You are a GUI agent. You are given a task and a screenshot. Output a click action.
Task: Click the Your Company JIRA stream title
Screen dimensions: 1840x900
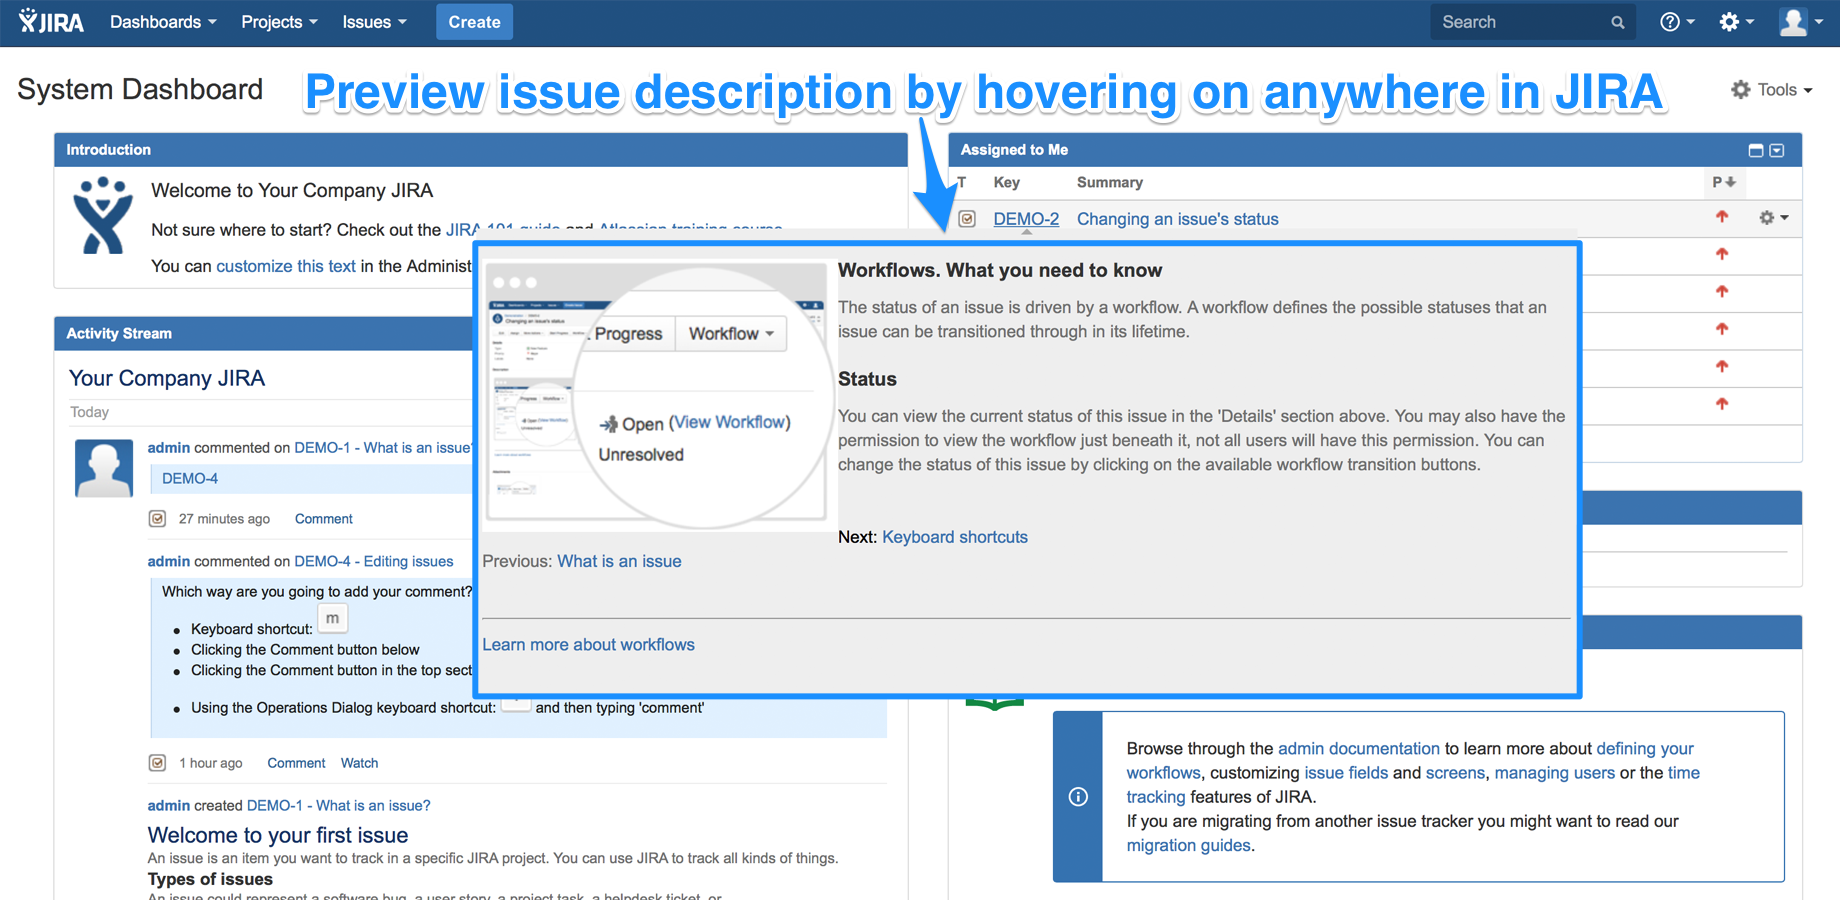coord(167,378)
